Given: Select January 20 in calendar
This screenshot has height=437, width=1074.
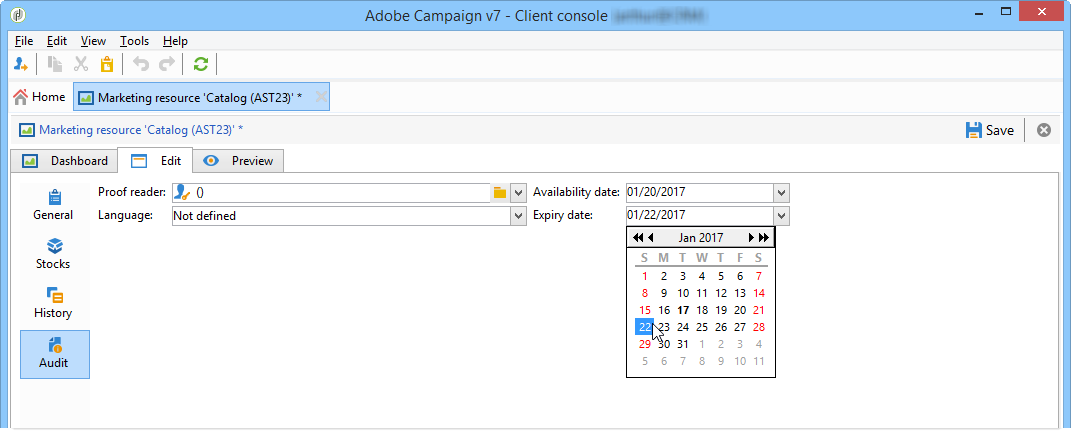Looking at the screenshot, I should pyautogui.click(x=740, y=310).
